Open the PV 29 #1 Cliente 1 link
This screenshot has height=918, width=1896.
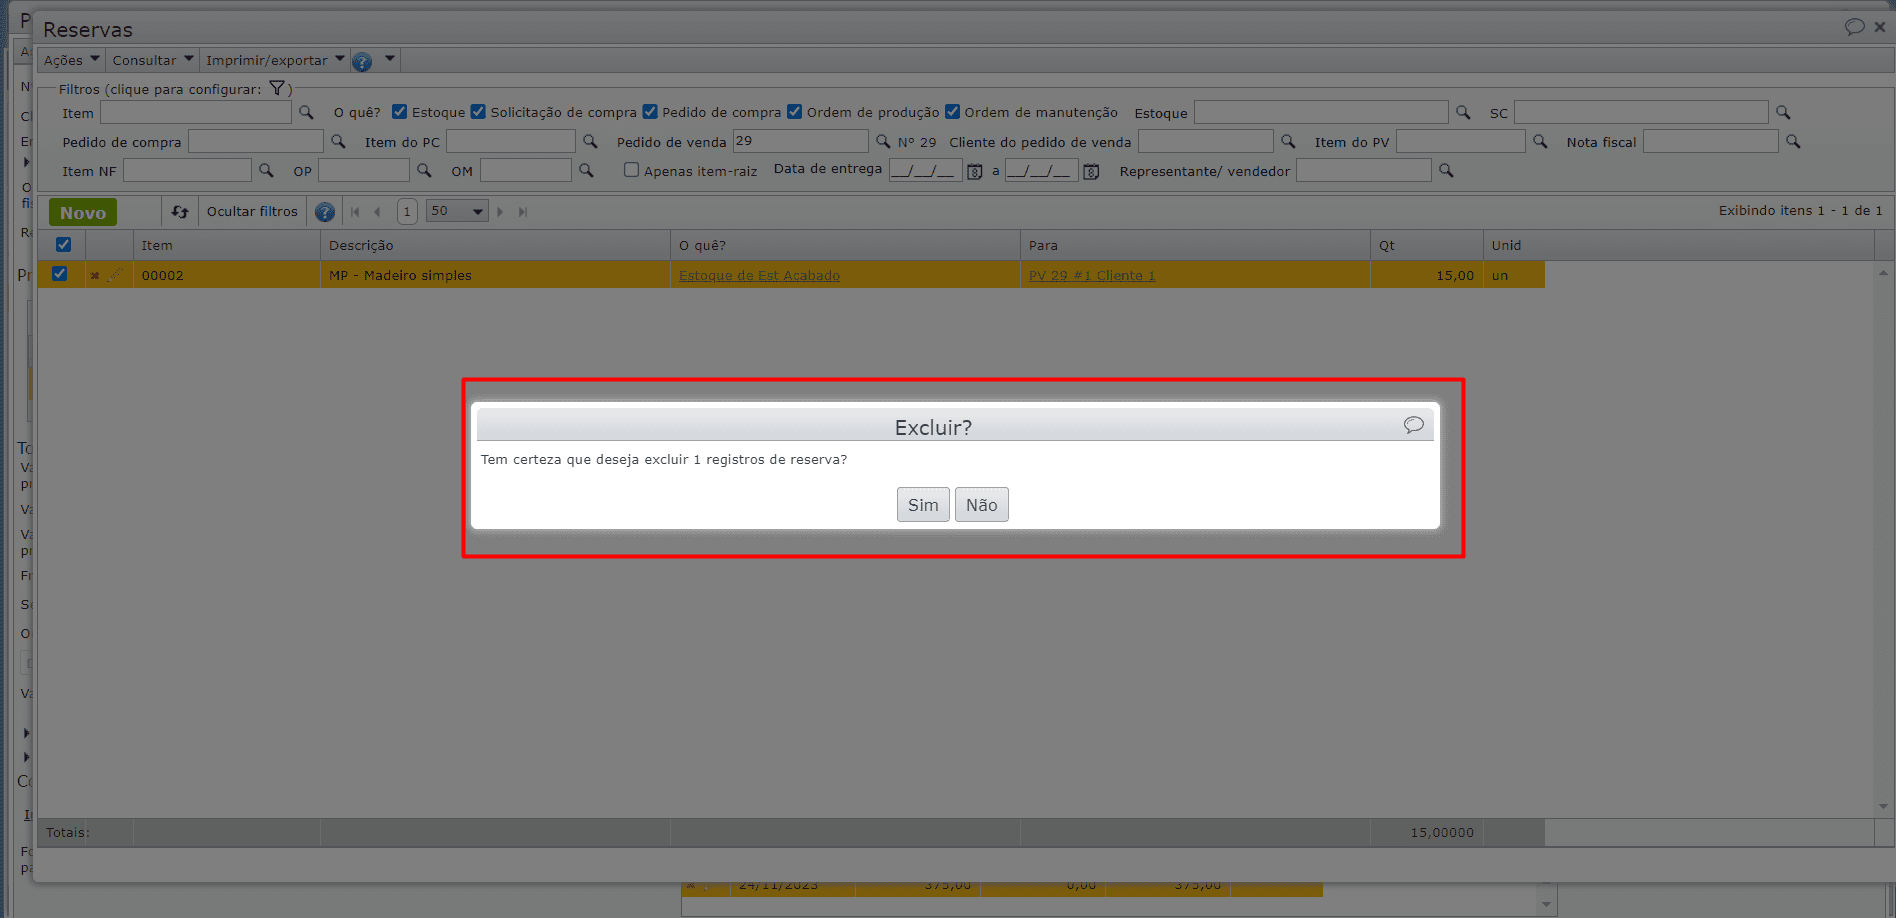[1092, 276]
